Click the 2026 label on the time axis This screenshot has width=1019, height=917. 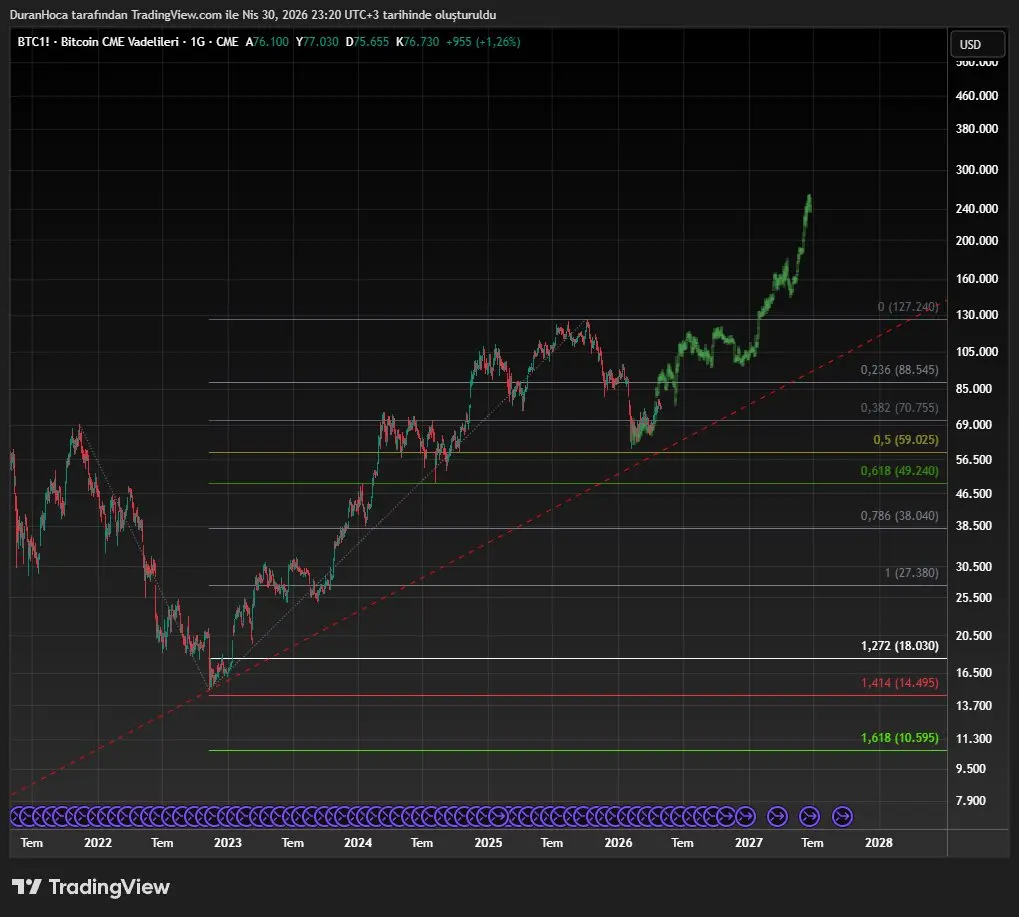(x=618, y=842)
